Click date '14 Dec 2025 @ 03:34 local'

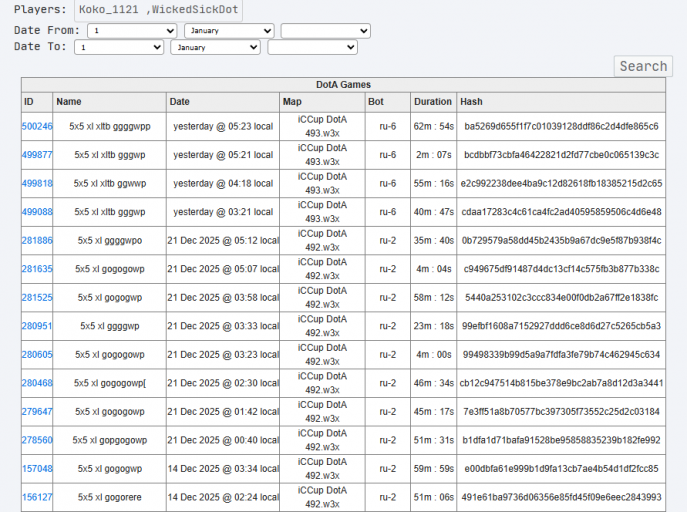(x=223, y=469)
